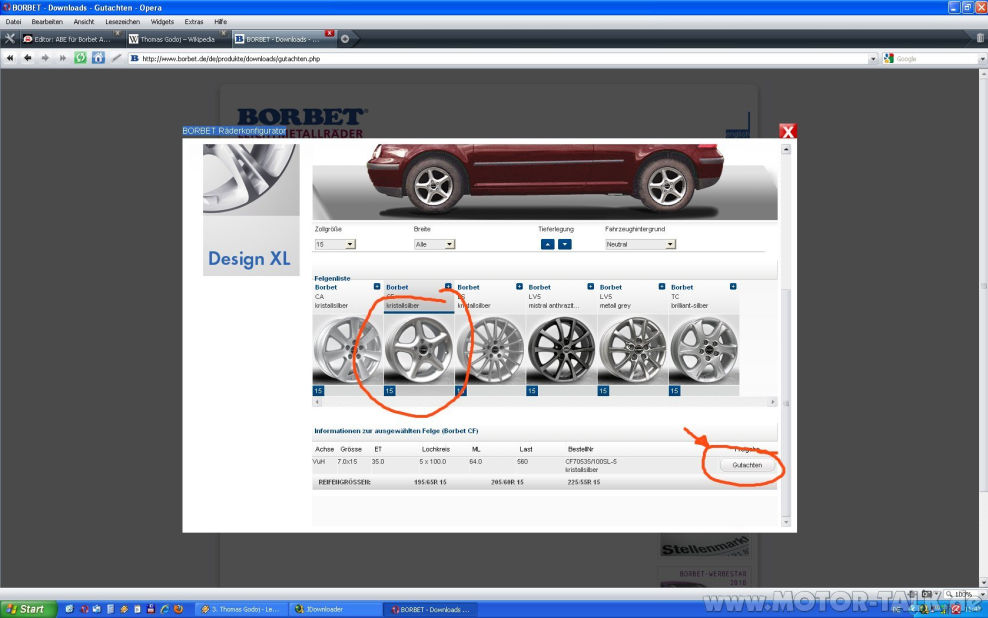The height and width of the screenshot is (618, 988).
Task: Select the Borbet TC brillant-silber wheel thumbnail
Action: pos(704,350)
